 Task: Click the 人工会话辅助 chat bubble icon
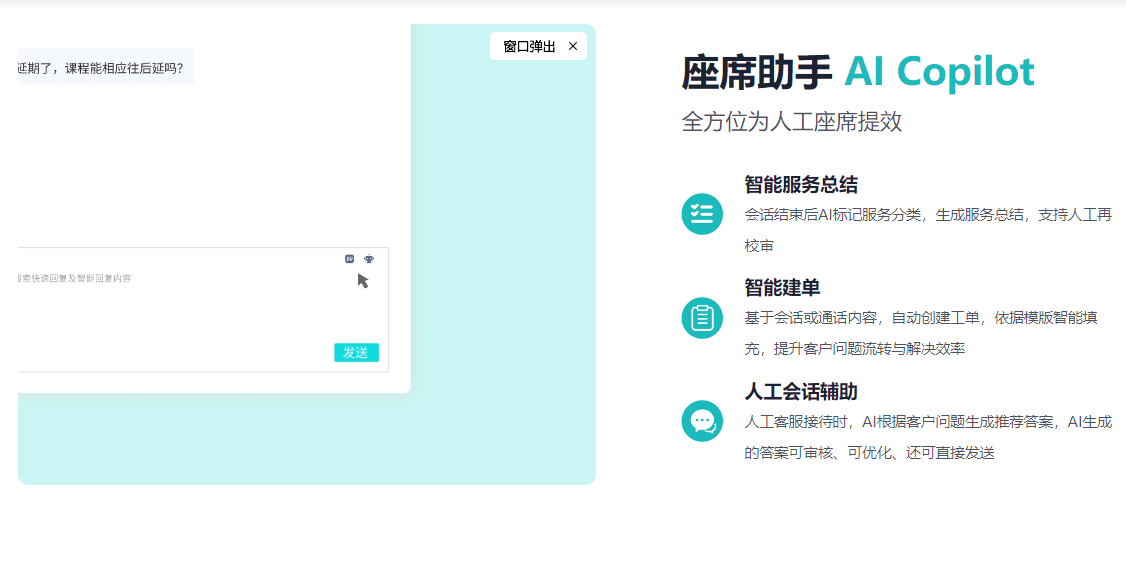click(x=702, y=421)
